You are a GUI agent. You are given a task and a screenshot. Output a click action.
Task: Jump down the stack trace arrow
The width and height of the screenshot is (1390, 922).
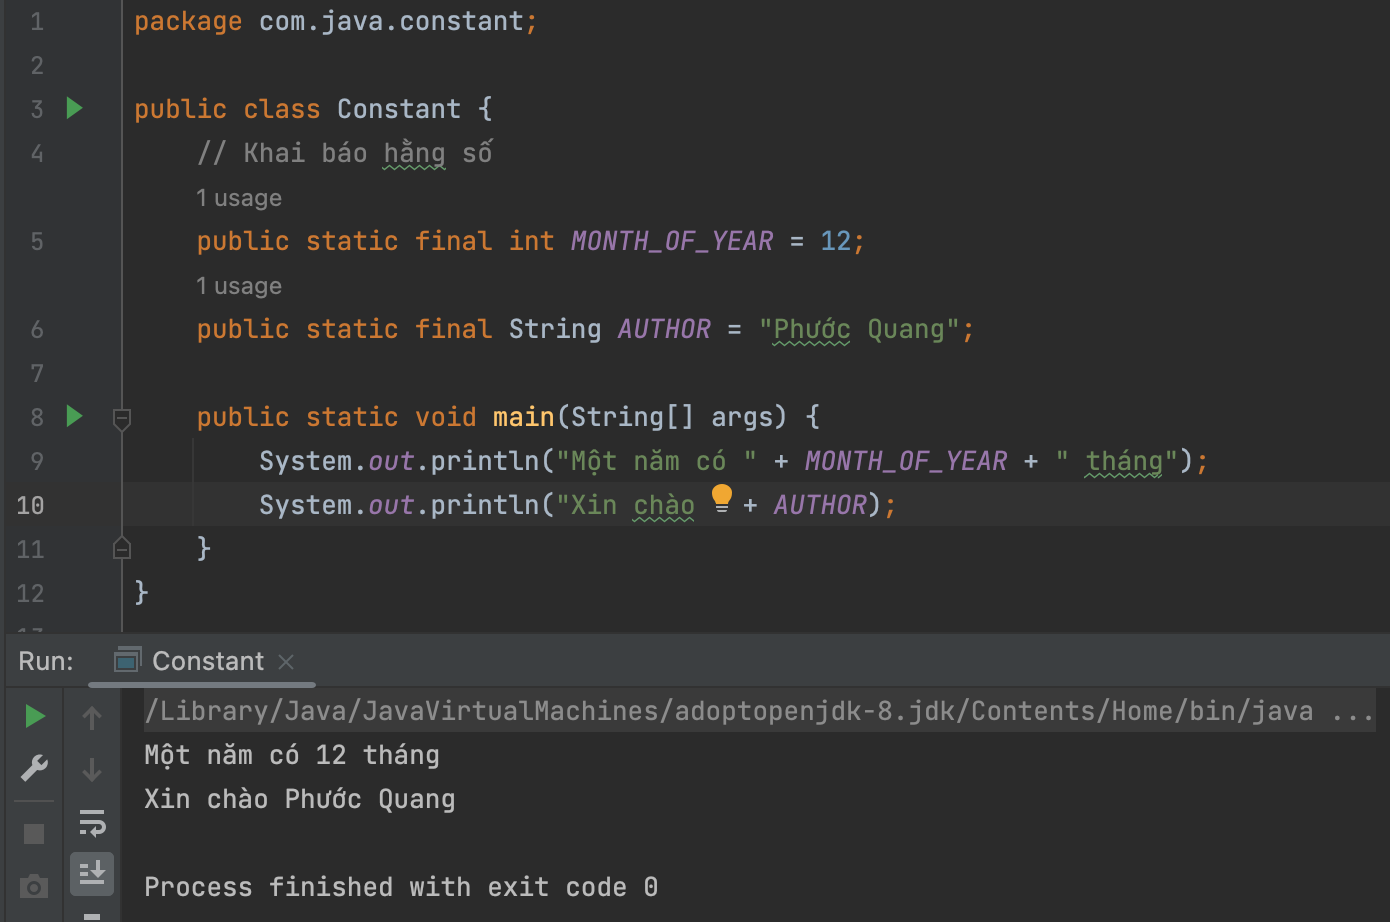(x=92, y=769)
